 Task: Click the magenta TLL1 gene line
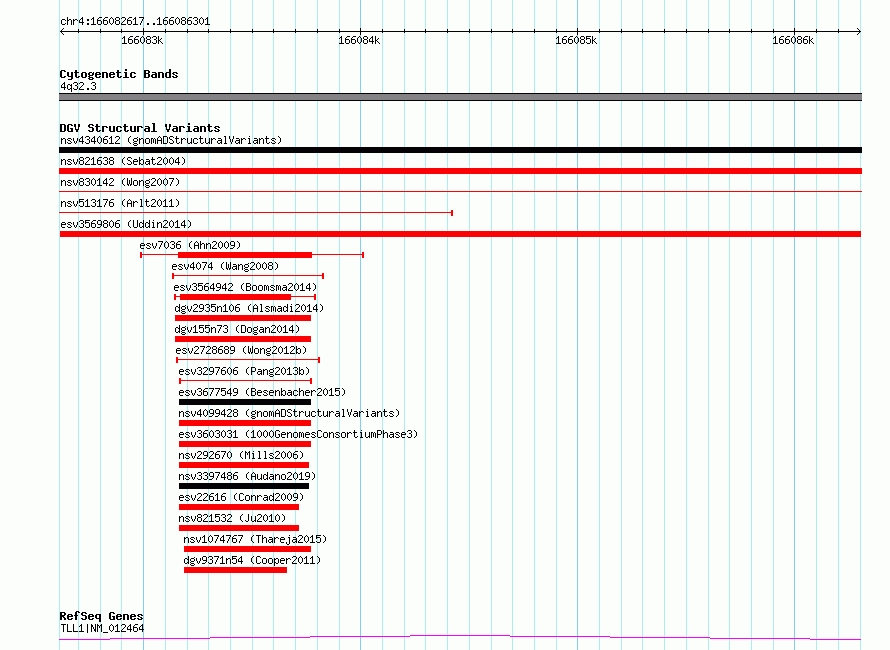(x=460, y=638)
